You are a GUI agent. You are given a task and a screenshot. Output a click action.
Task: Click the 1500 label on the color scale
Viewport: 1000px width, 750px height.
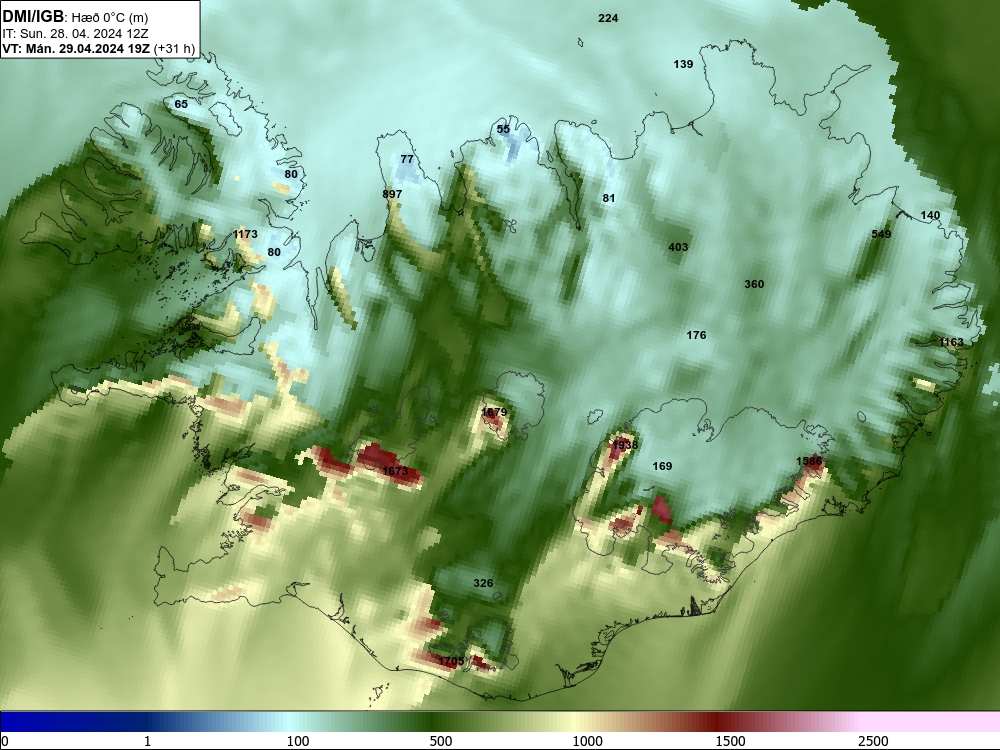[730, 741]
